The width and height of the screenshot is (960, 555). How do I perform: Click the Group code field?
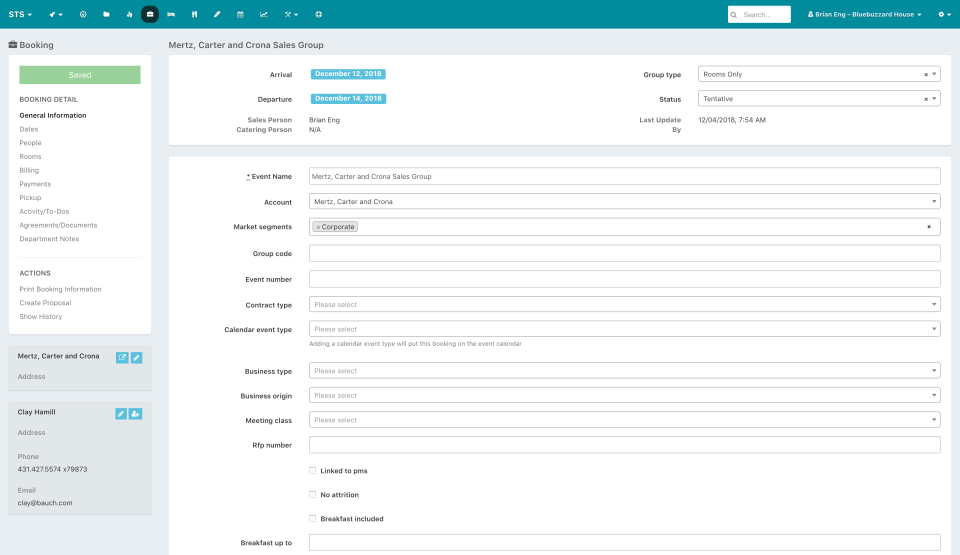pos(624,254)
